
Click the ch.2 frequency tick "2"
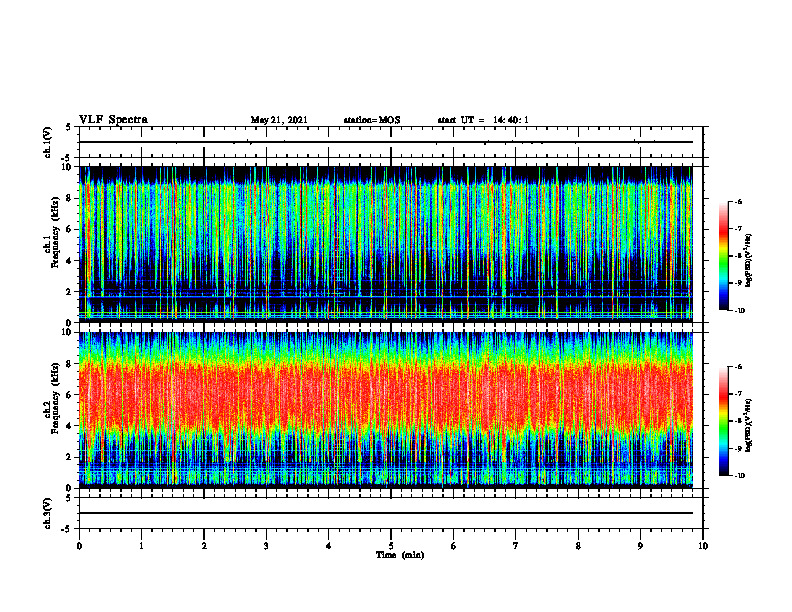tap(70, 457)
